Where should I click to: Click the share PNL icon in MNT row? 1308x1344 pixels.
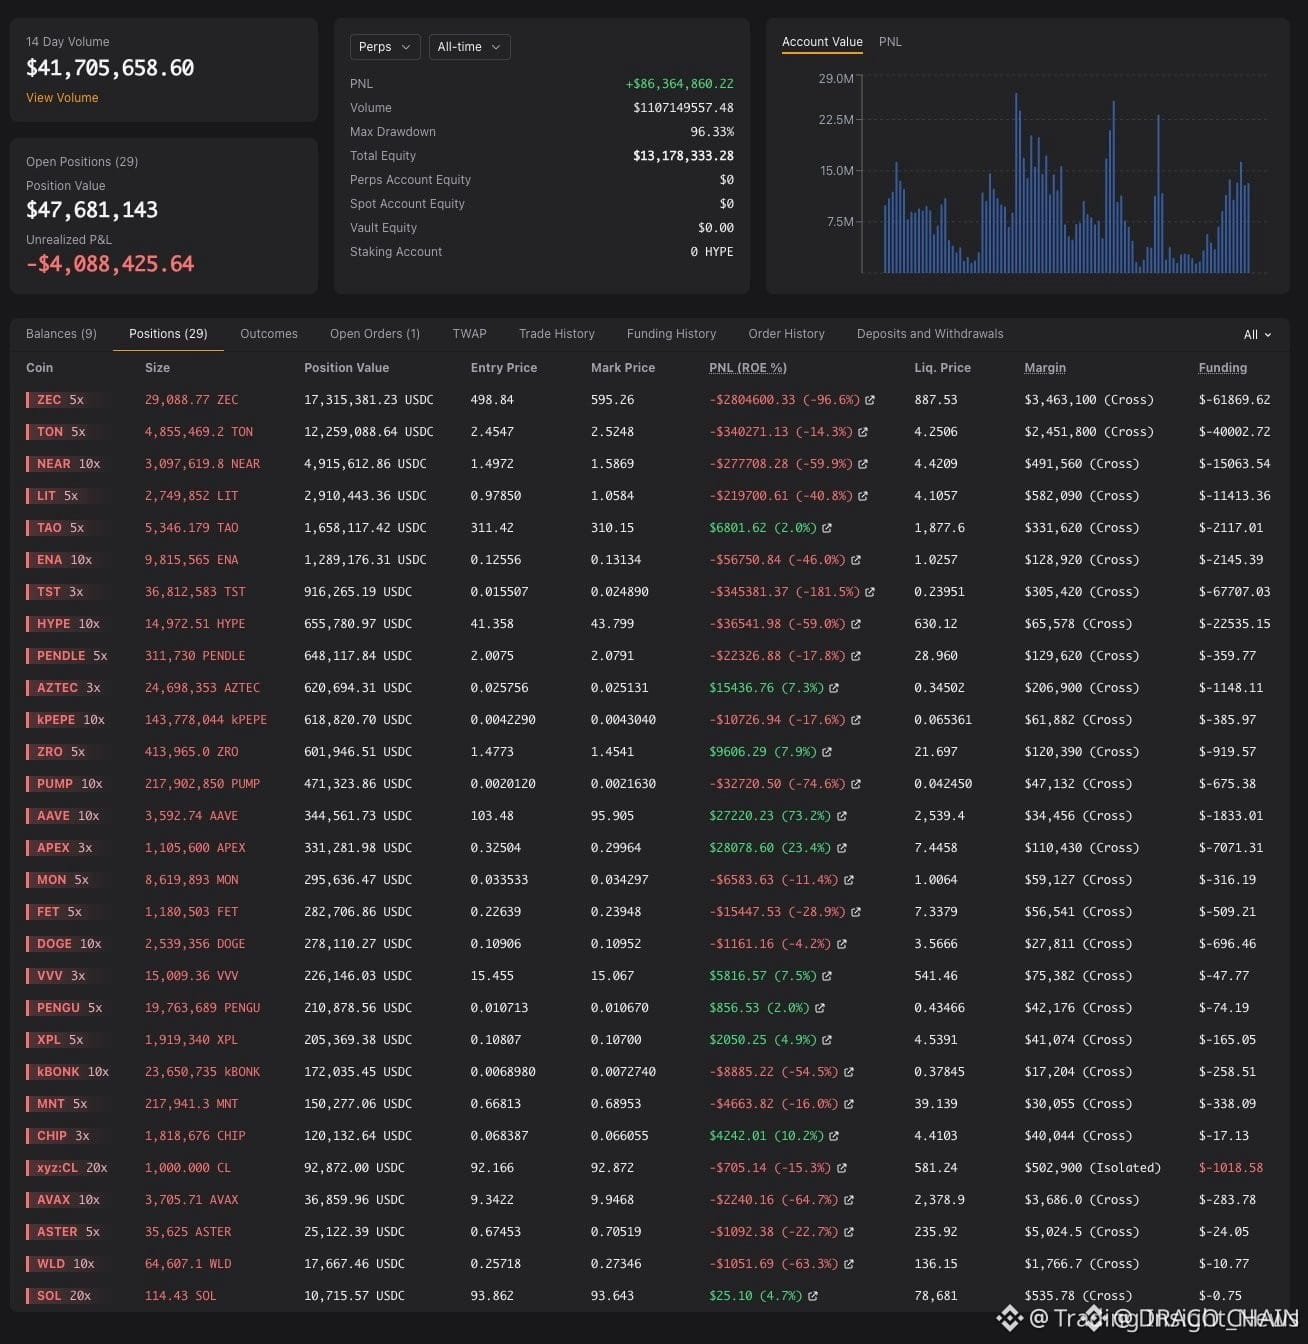point(849,1104)
